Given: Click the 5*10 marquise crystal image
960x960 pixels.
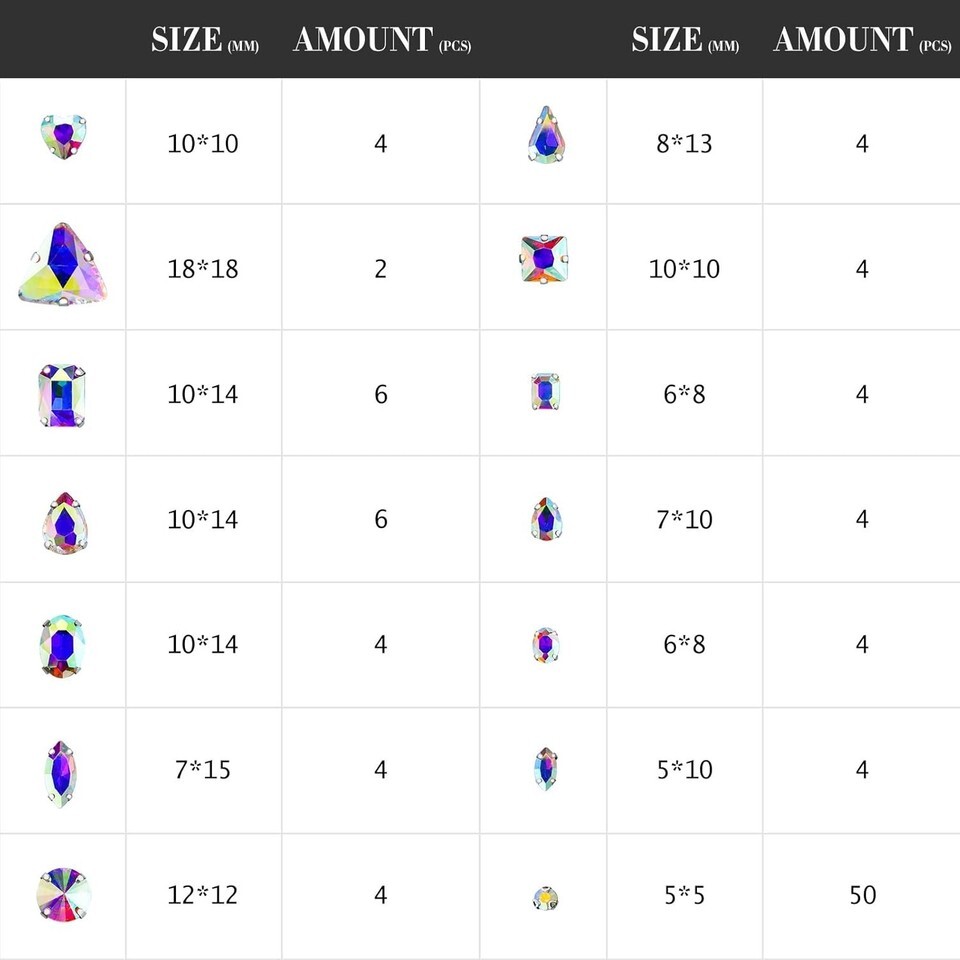Looking at the screenshot, I should [x=545, y=770].
